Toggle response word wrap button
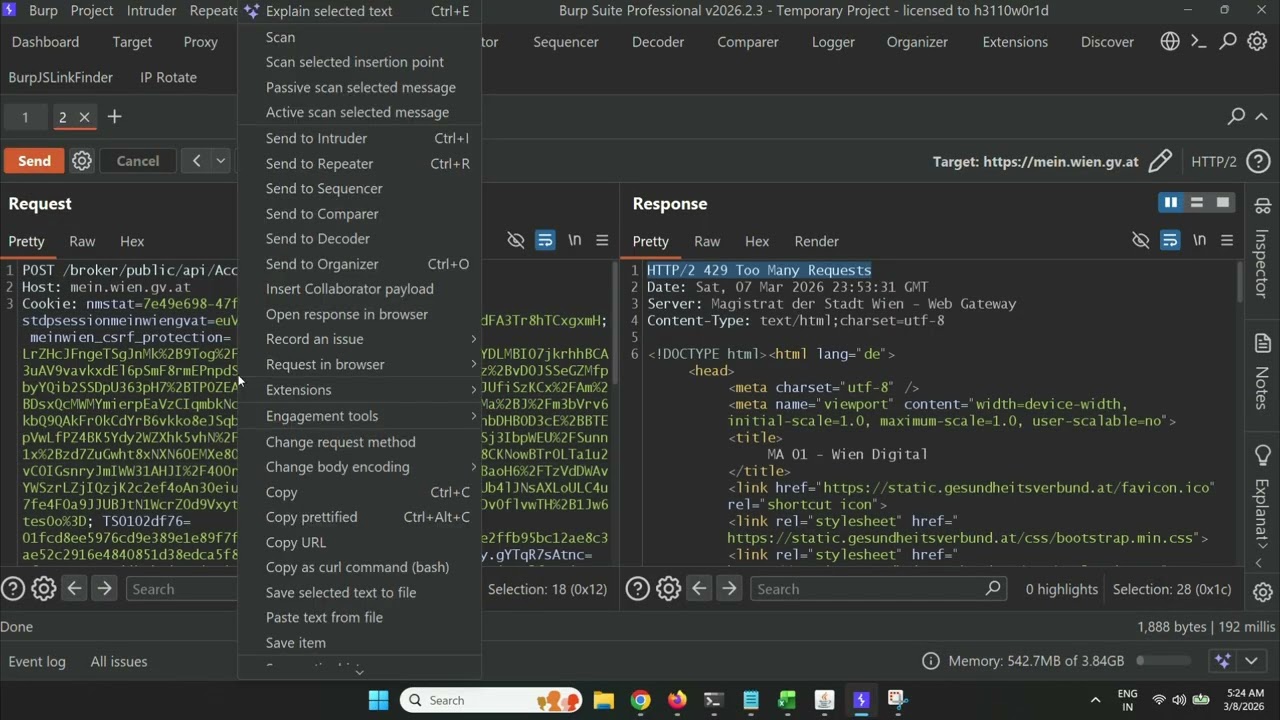Viewport: 1280px width, 720px height. (1169, 241)
